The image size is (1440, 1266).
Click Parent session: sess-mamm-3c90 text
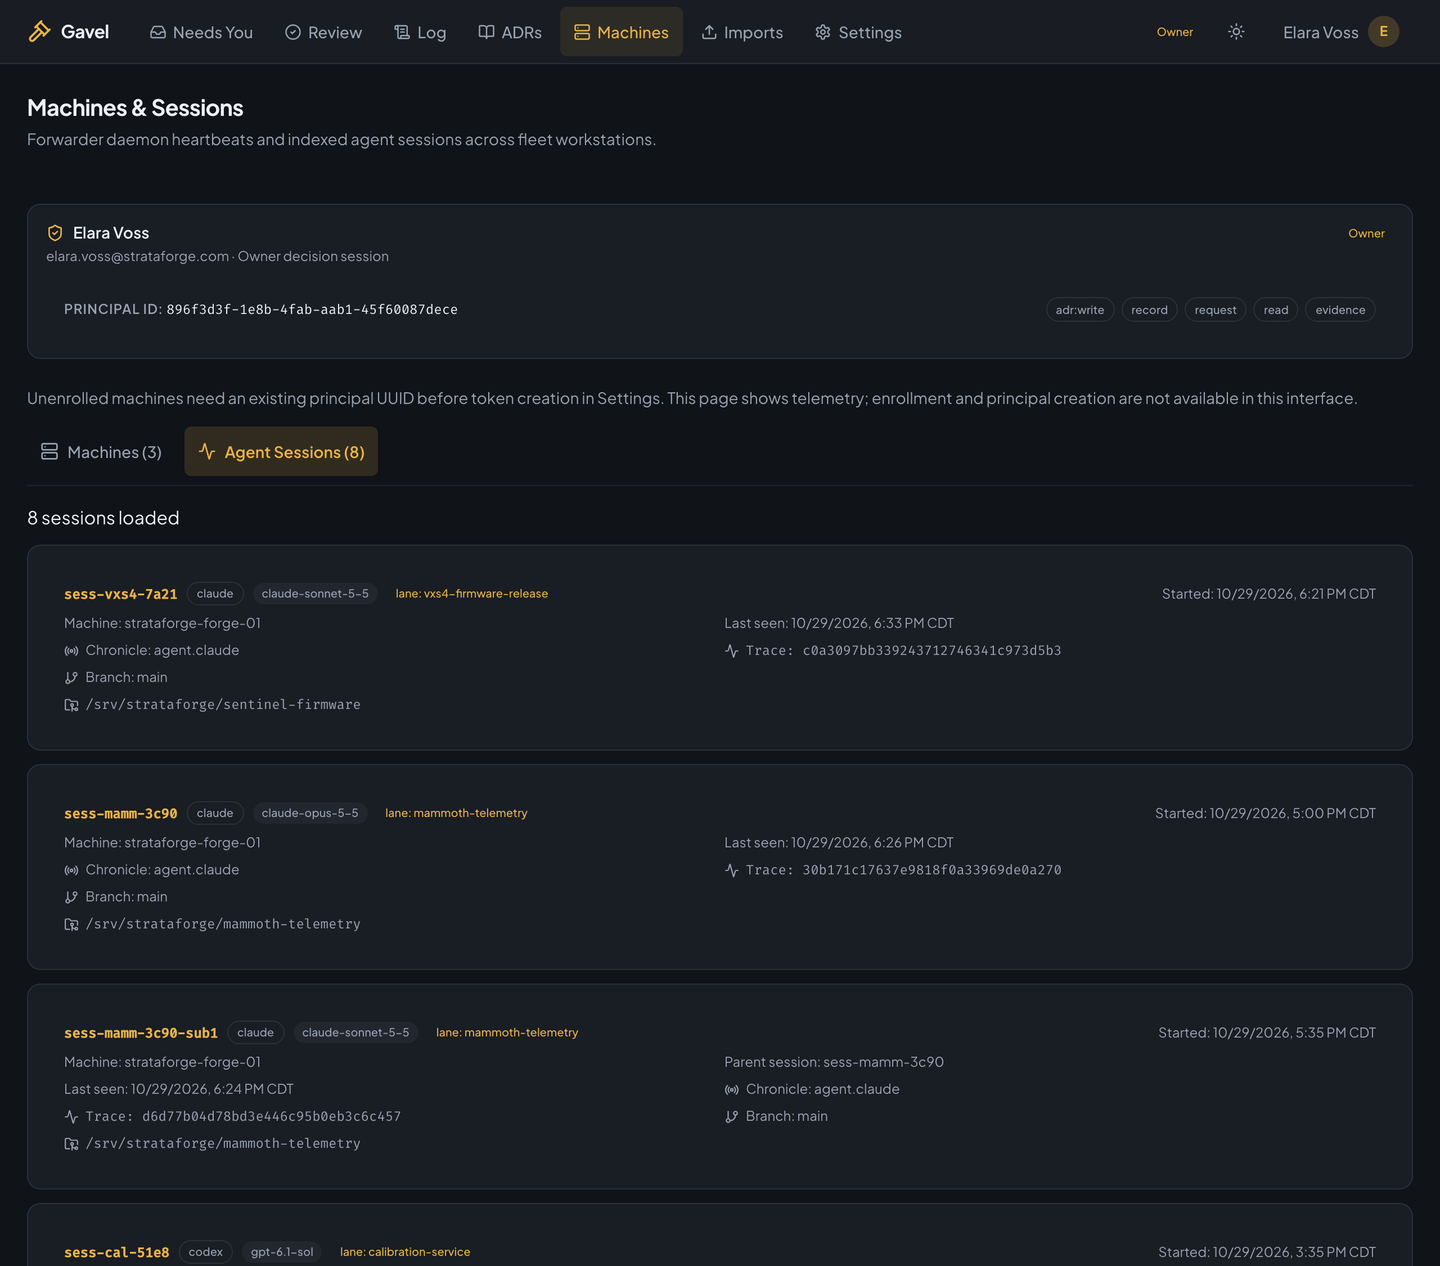click(x=834, y=1062)
